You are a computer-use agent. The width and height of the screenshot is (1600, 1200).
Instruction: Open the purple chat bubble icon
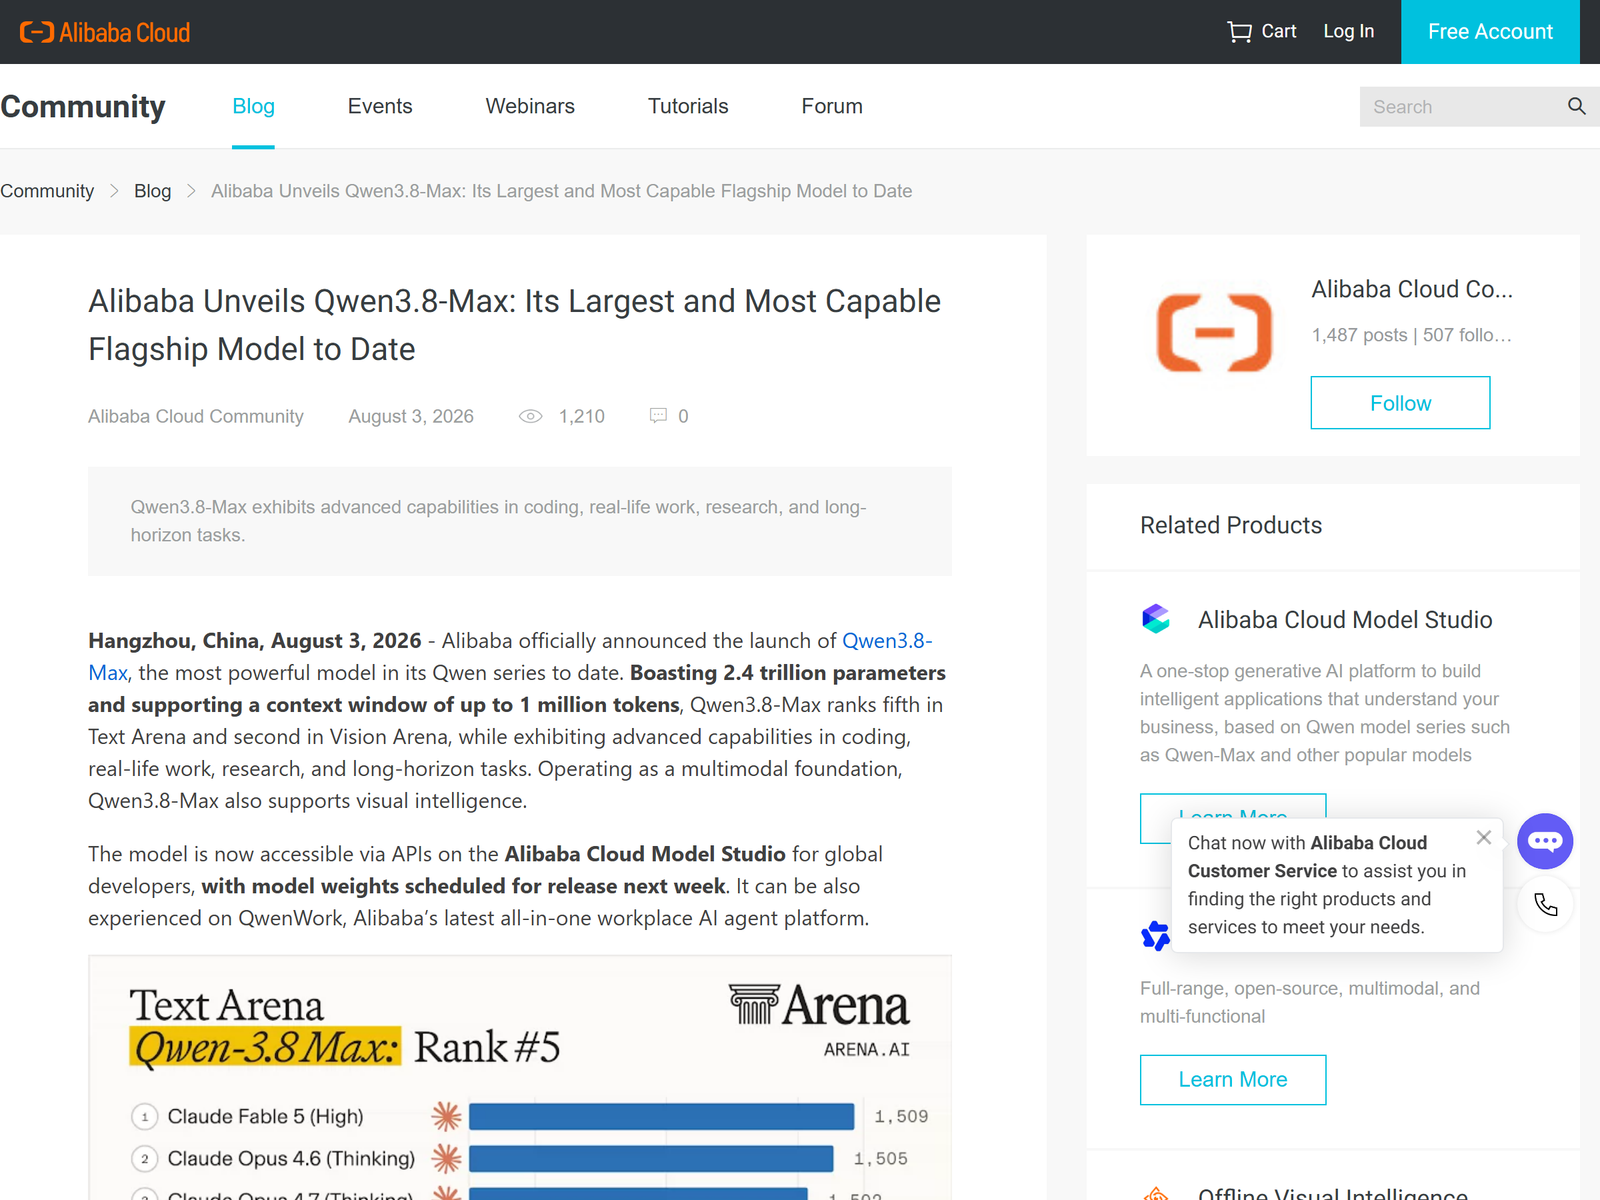[1545, 841]
